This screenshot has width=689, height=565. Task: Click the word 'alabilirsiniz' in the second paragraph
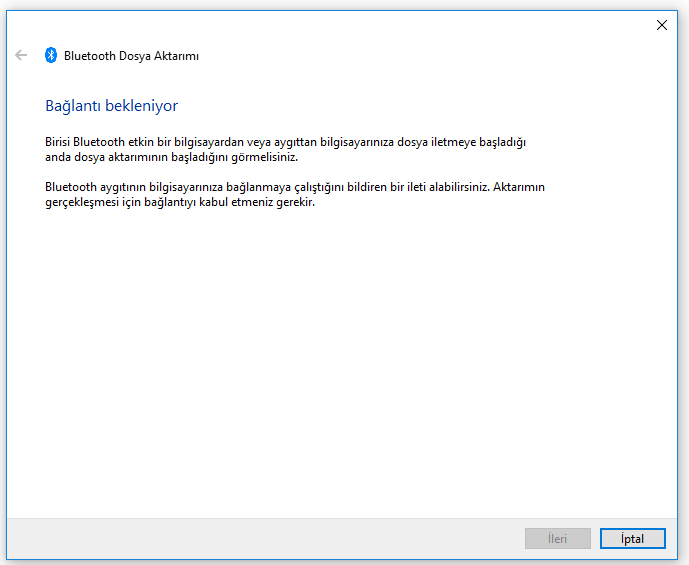[x=450, y=187]
